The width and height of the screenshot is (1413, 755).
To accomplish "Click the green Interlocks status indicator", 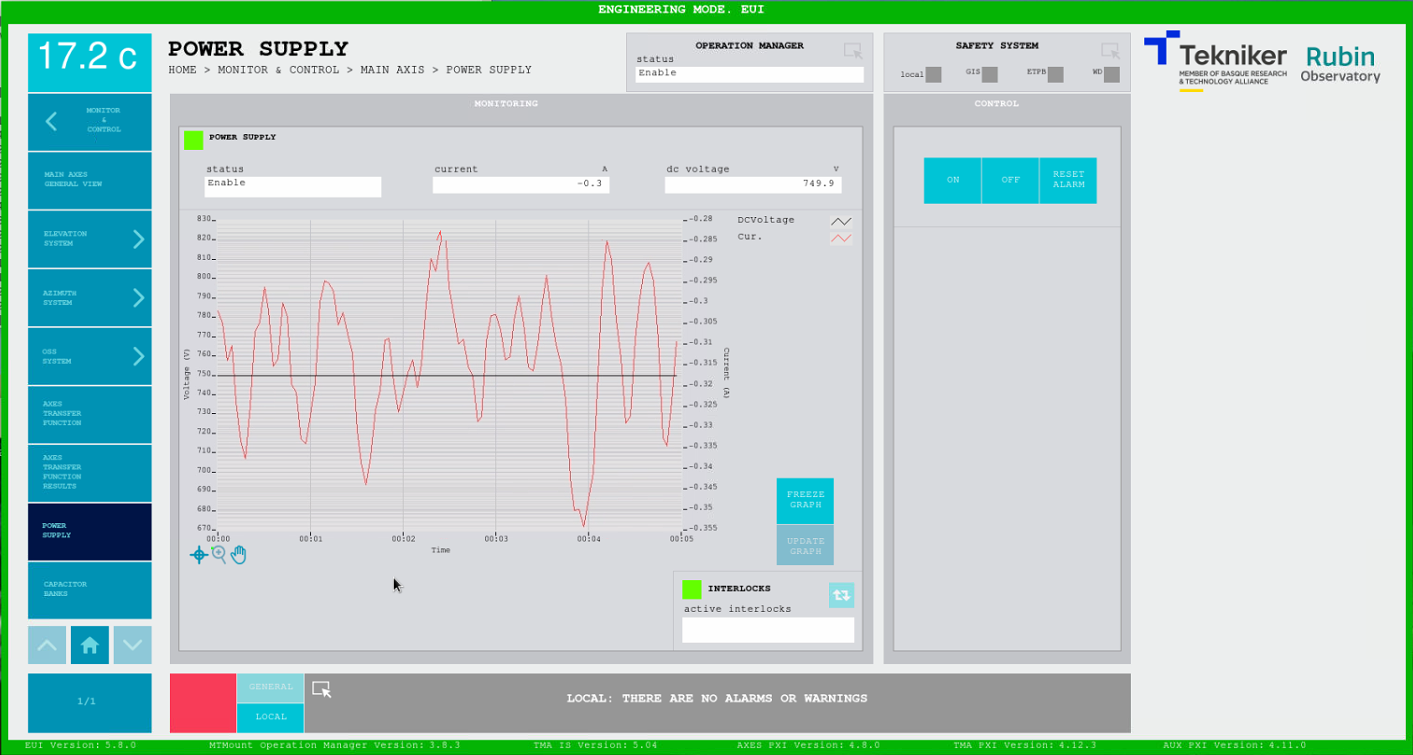I will click(692, 590).
